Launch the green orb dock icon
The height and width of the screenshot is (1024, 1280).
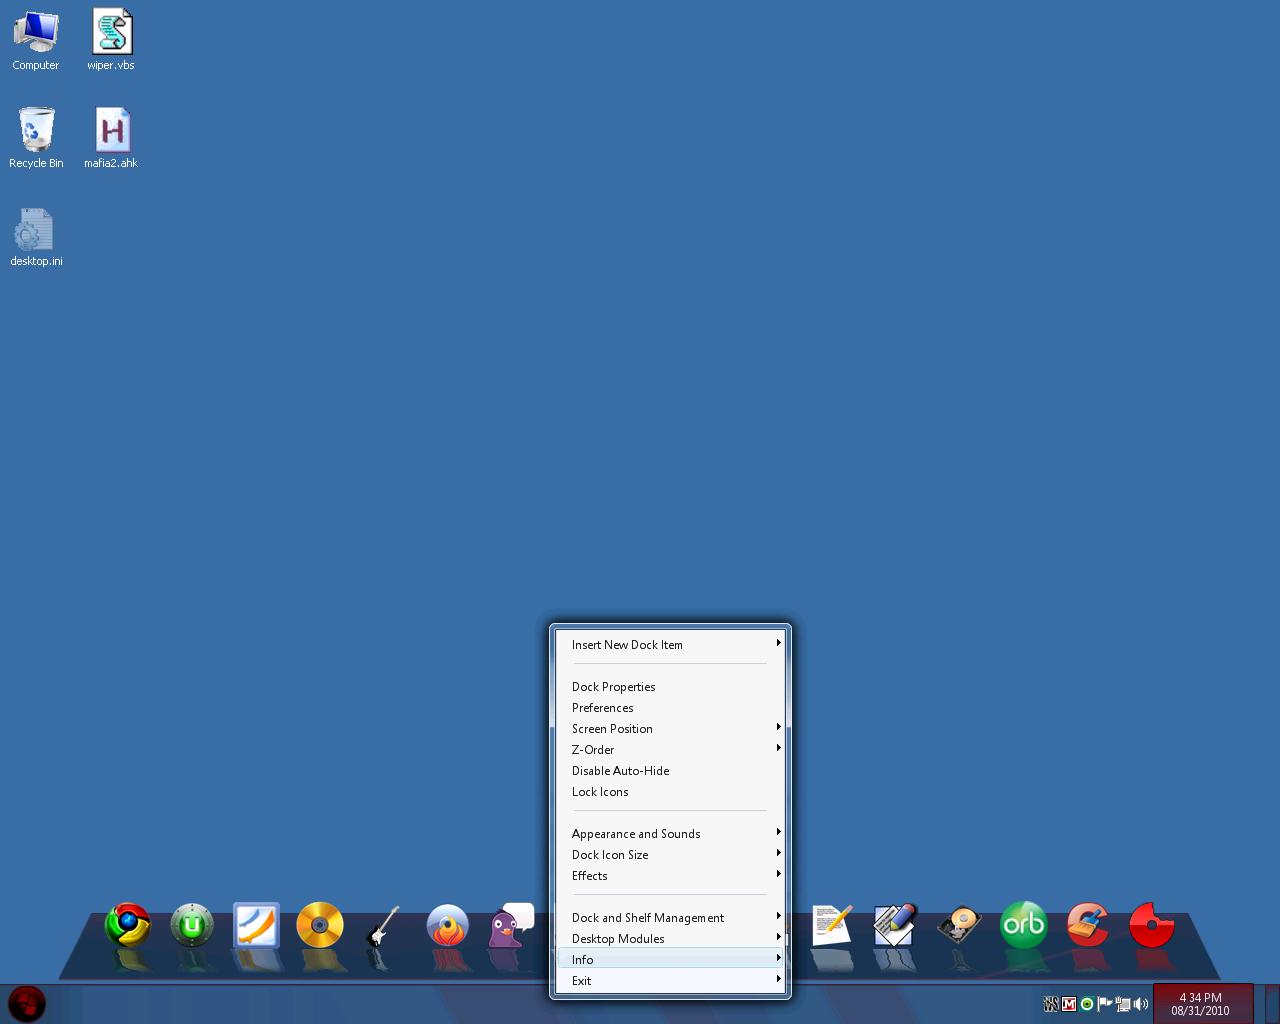[x=1023, y=925]
